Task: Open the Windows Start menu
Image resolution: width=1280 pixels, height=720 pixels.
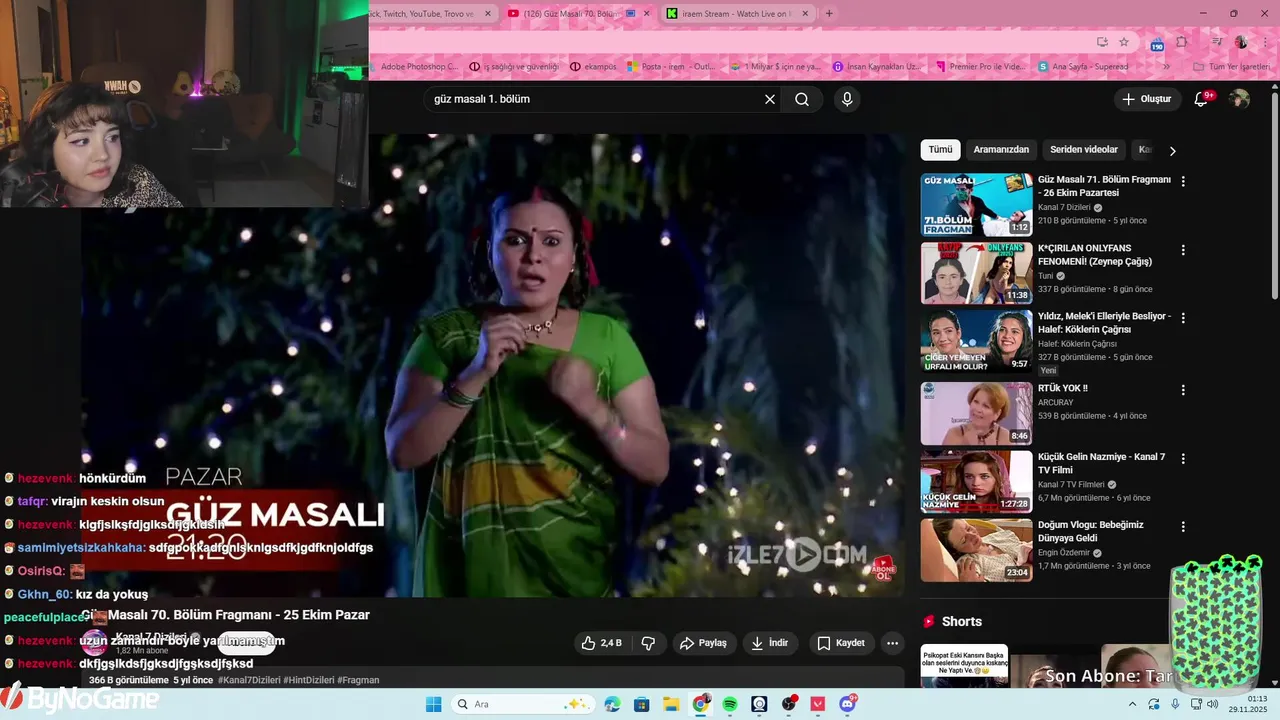Action: pyautogui.click(x=433, y=704)
